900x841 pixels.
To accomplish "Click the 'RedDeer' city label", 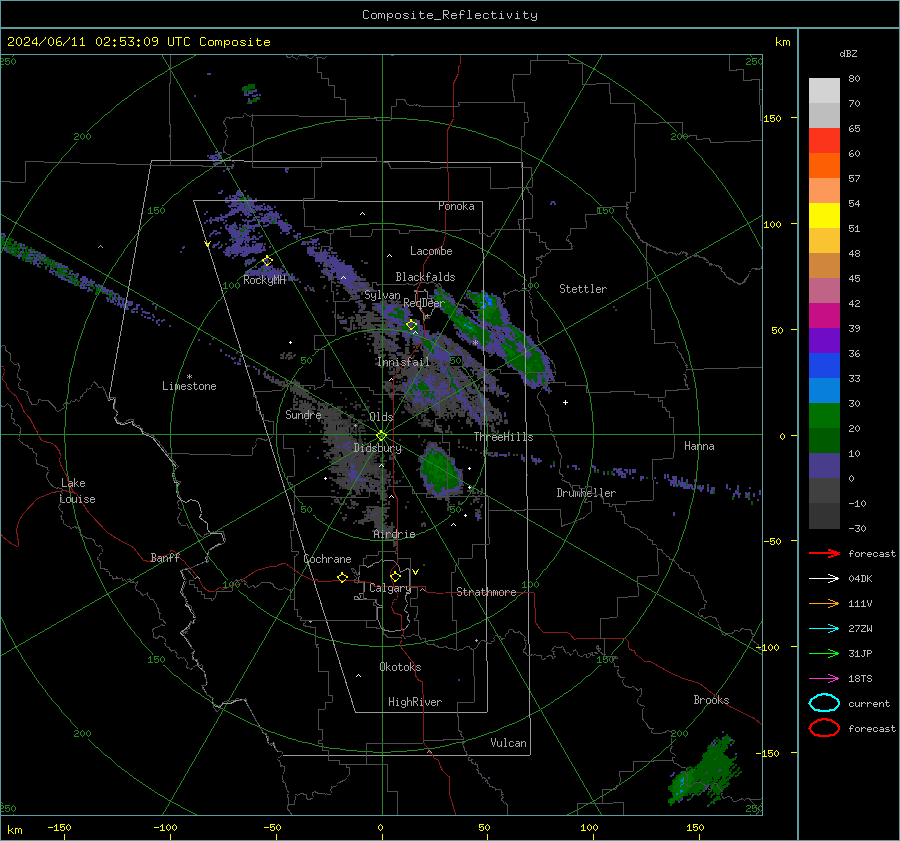I will tap(424, 303).
